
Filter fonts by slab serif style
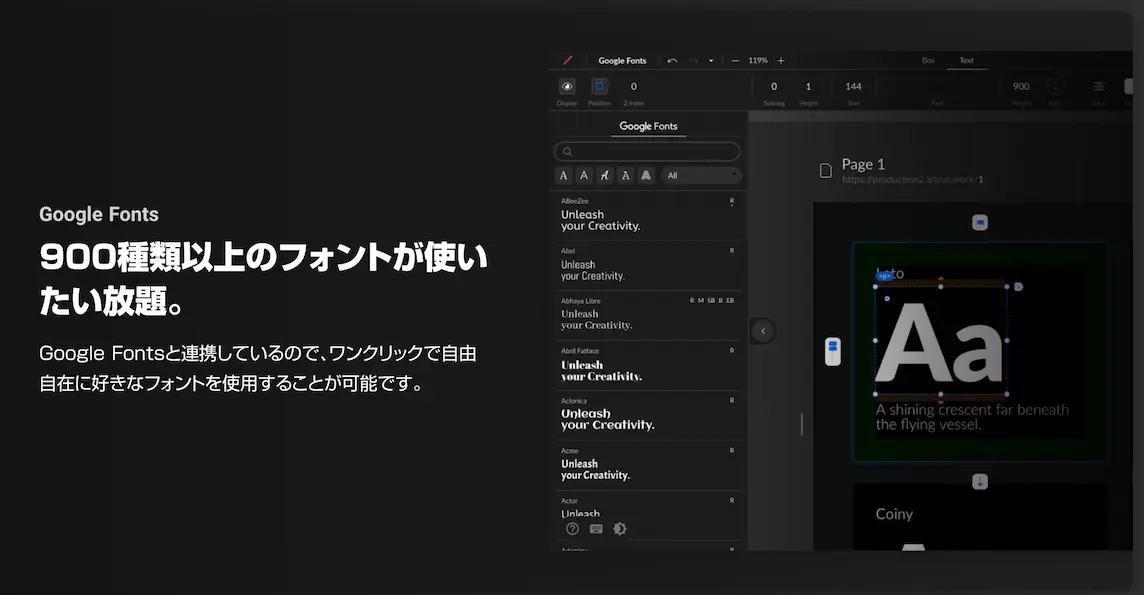pos(625,176)
